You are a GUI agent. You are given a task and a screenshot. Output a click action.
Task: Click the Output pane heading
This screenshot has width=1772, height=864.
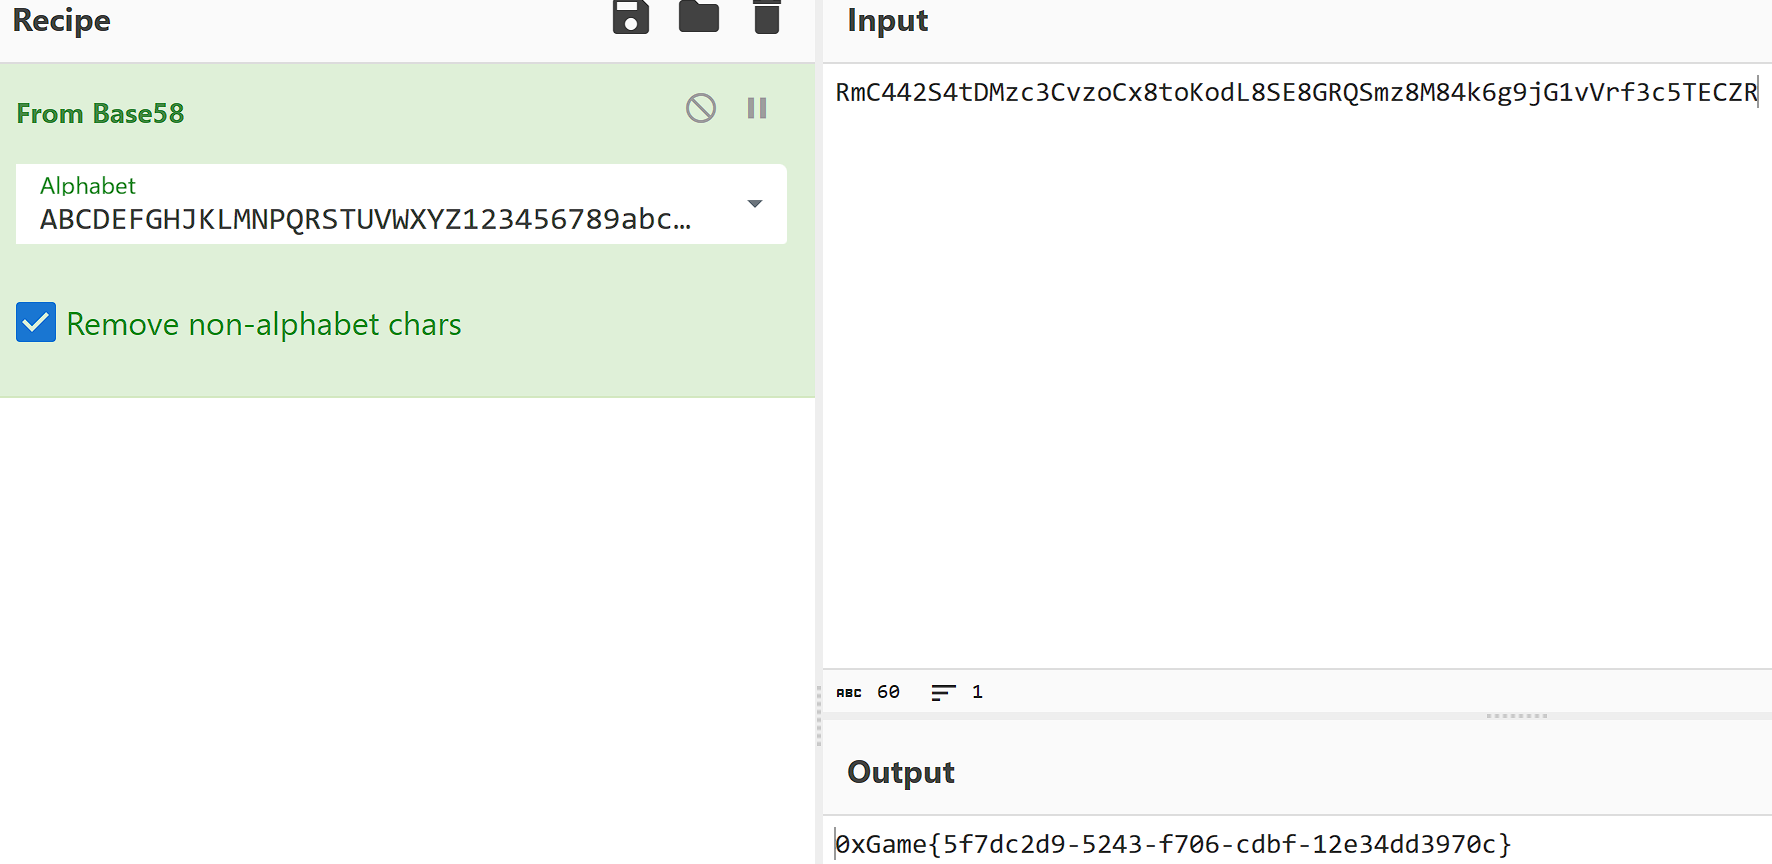pos(900,772)
